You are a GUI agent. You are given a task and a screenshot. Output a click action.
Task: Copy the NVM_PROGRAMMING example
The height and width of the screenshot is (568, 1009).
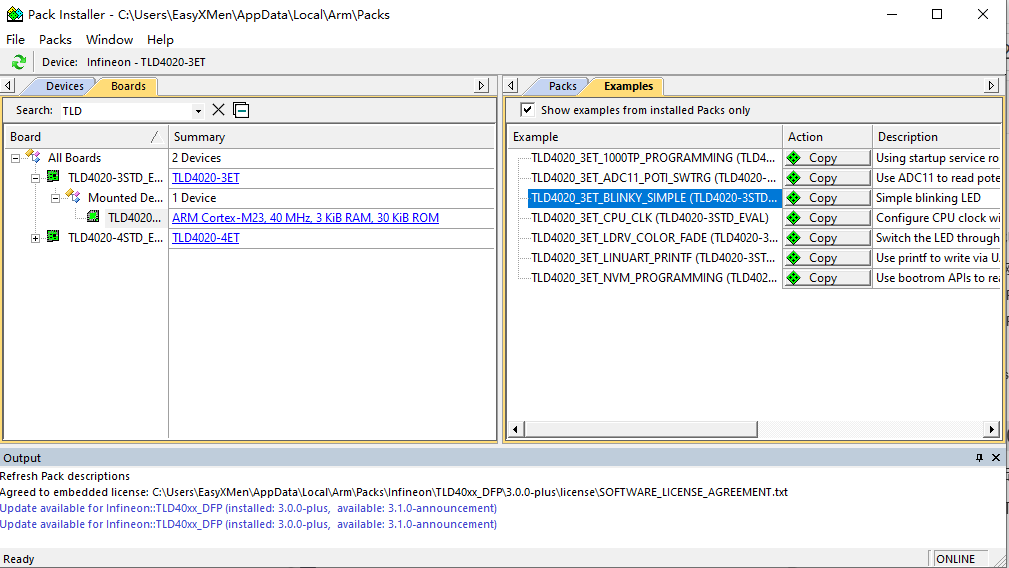click(827, 277)
